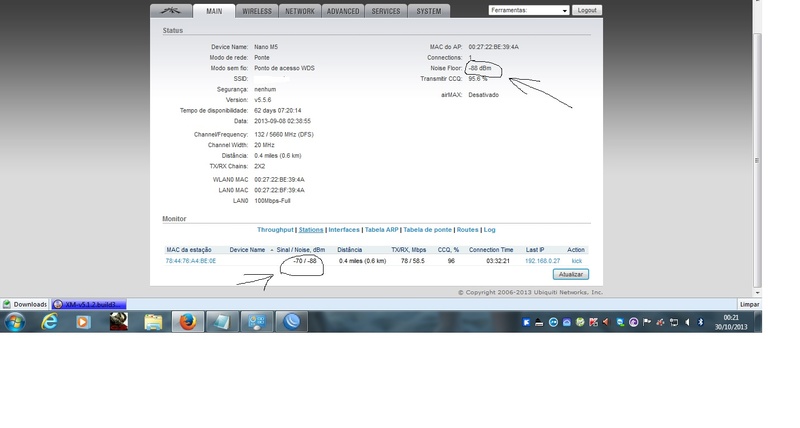Select the Stations monitor link

coord(311,230)
